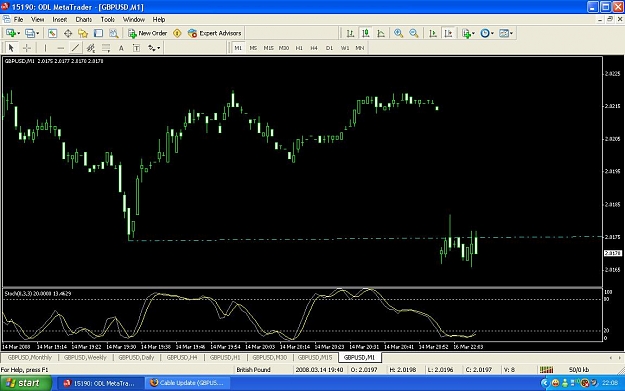Open the Window menu

click(x=134, y=19)
